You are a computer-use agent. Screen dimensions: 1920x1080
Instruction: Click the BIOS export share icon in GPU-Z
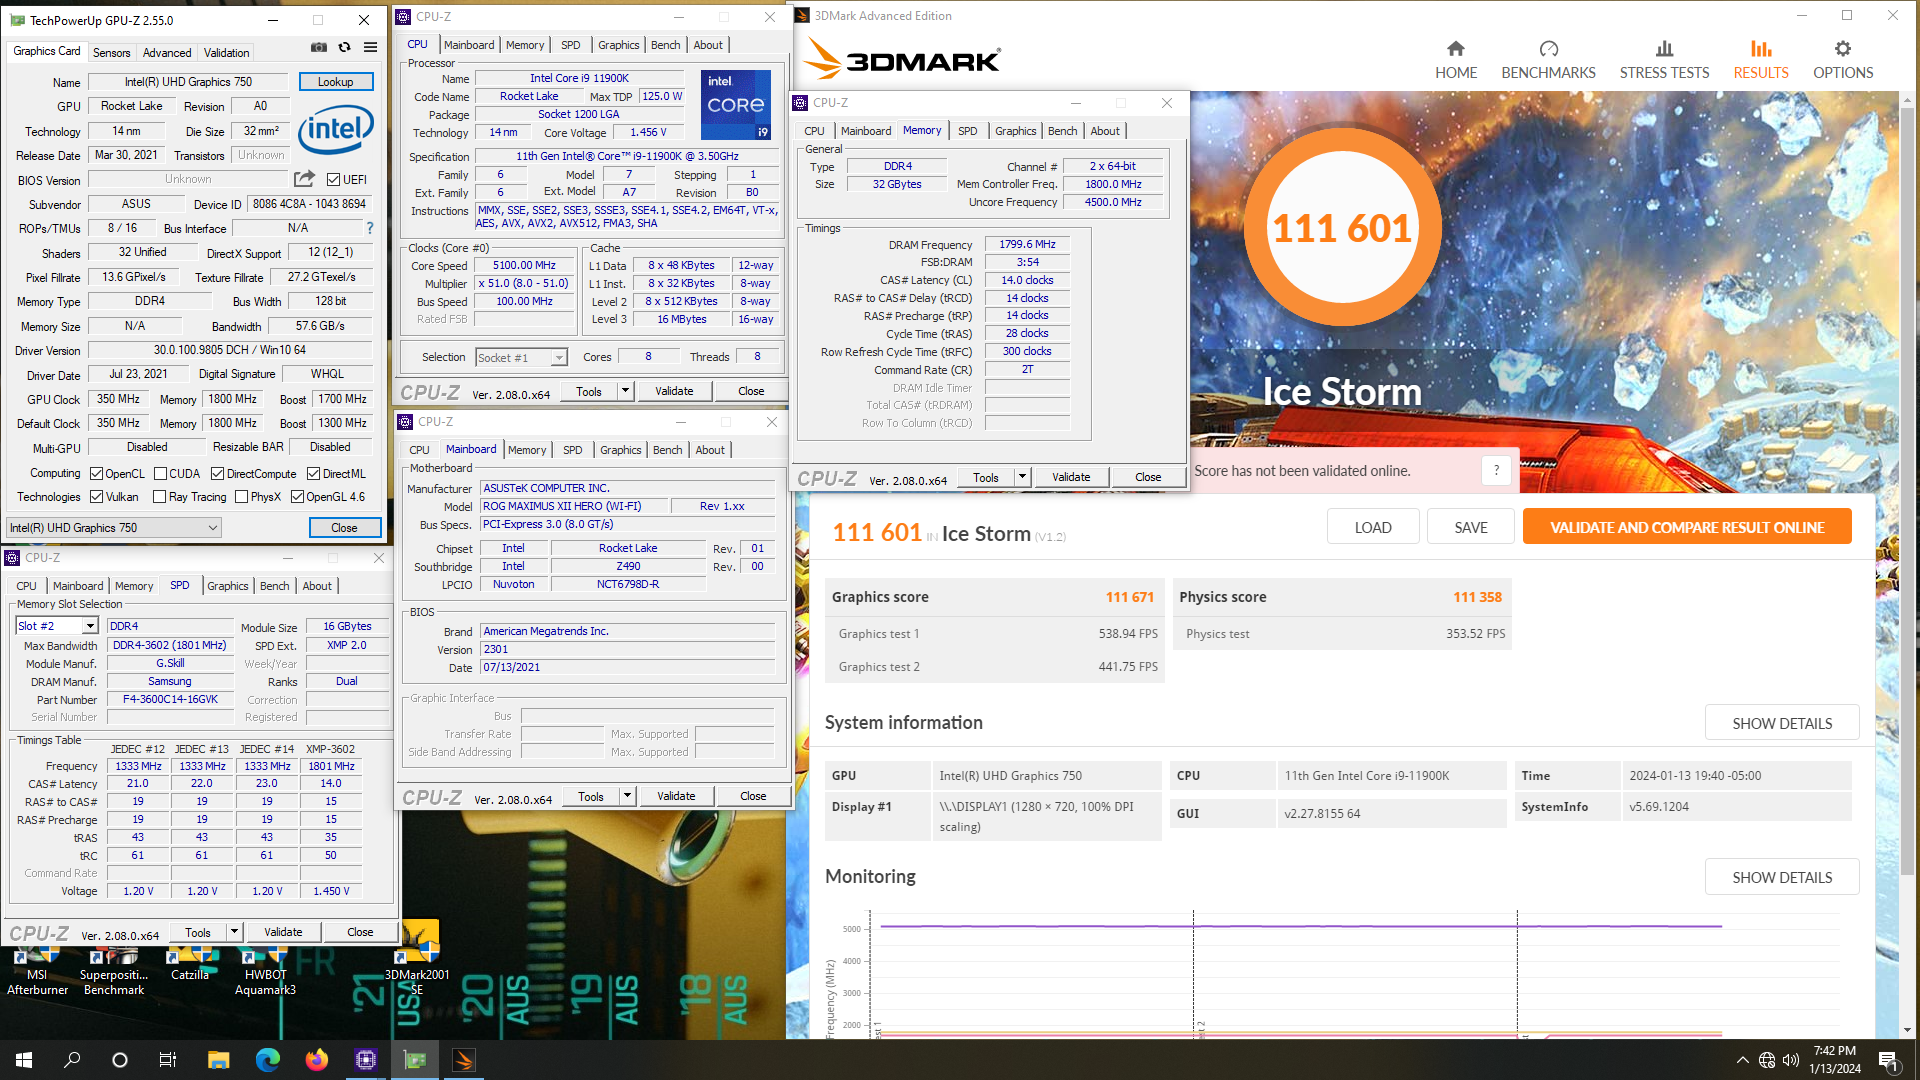coord(304,179)
